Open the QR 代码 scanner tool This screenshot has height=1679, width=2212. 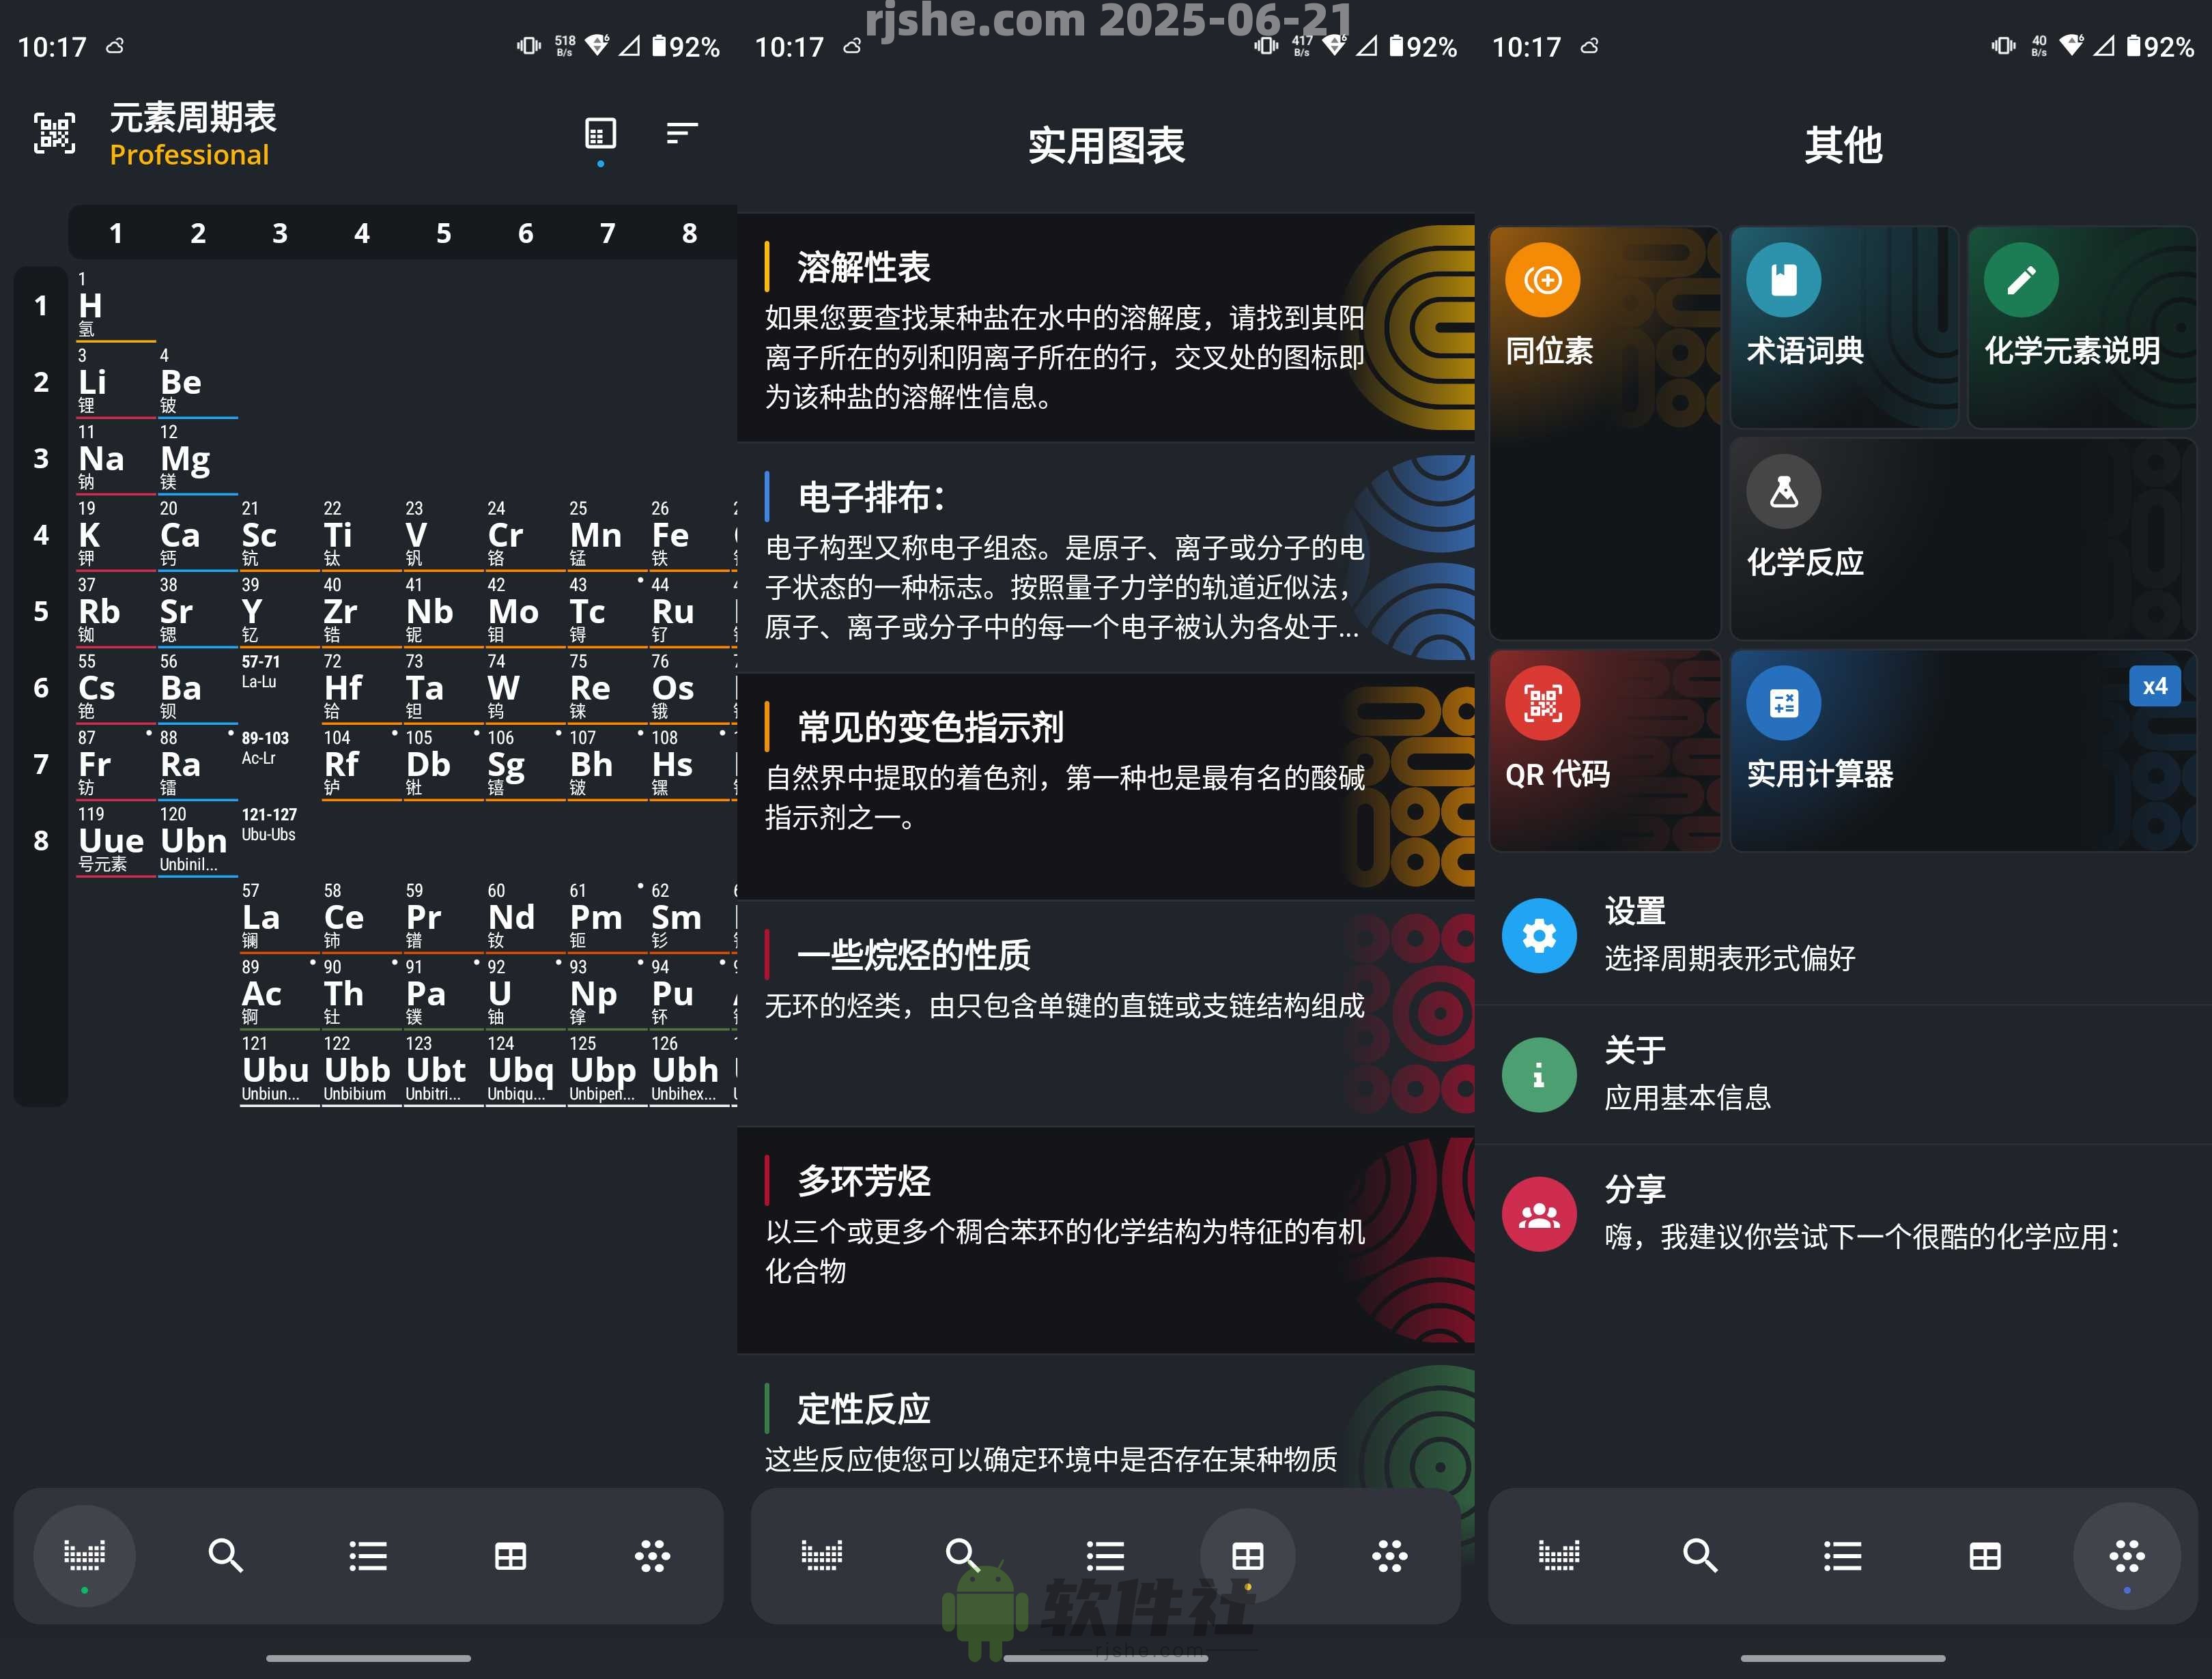1605,750
